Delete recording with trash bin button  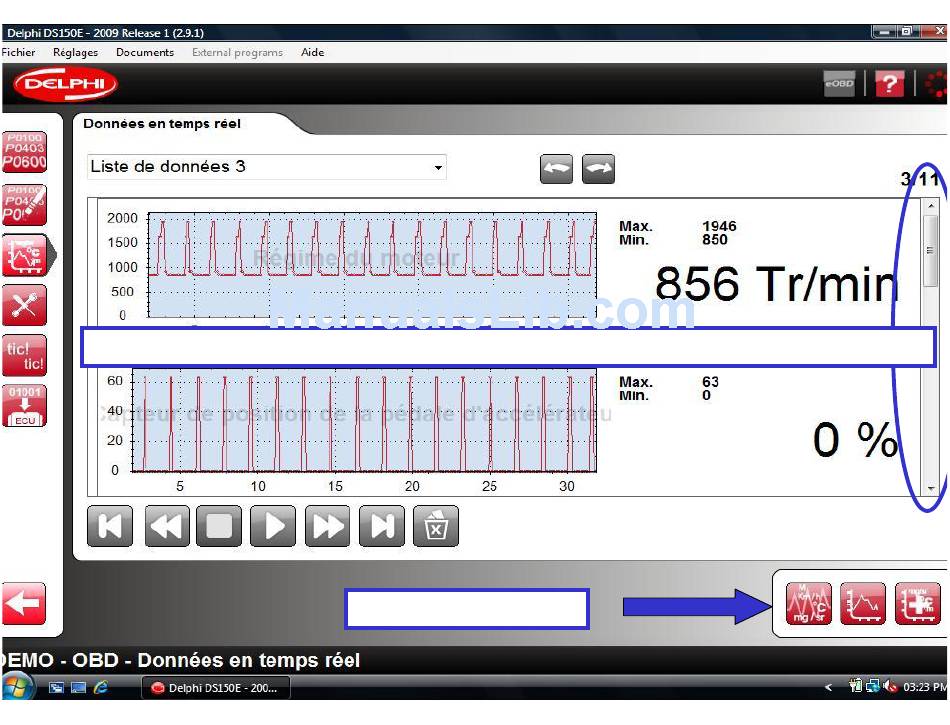[436, 526]
